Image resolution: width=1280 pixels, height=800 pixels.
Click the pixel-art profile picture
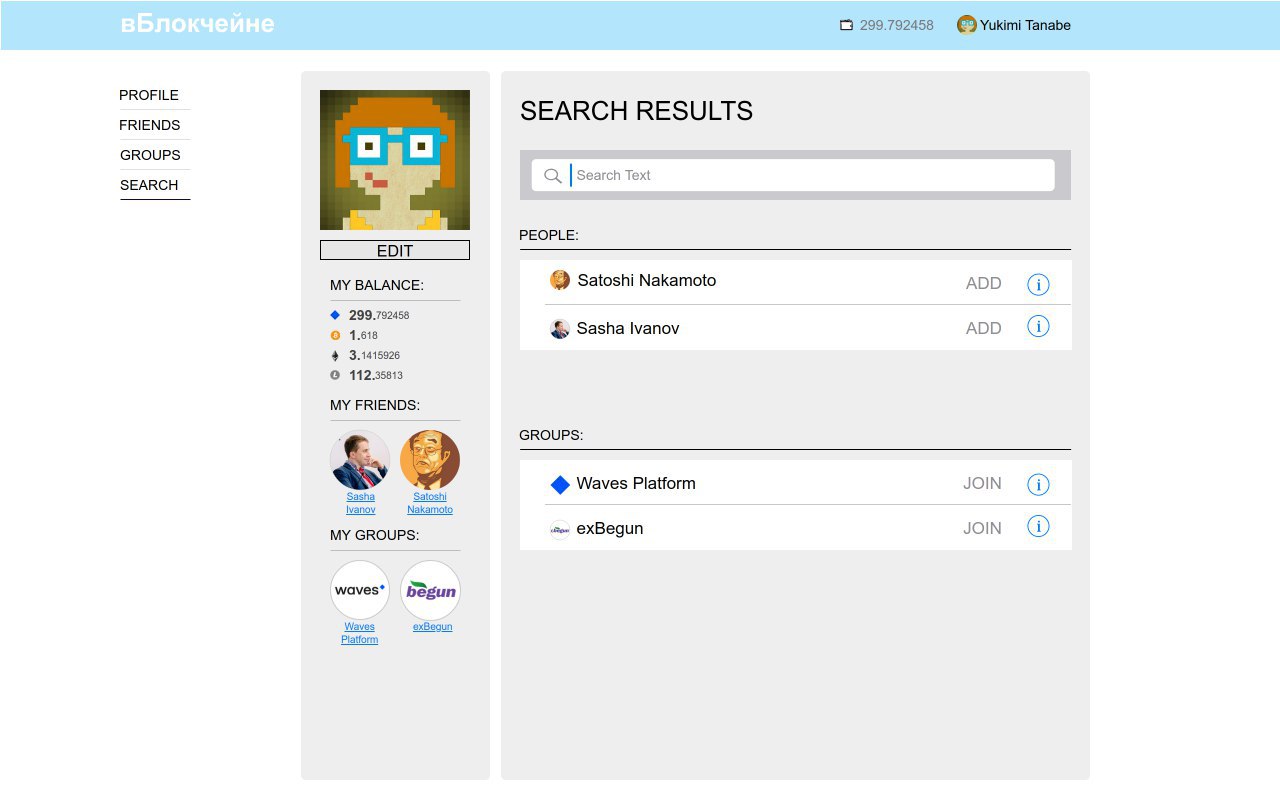pos(395,160)
